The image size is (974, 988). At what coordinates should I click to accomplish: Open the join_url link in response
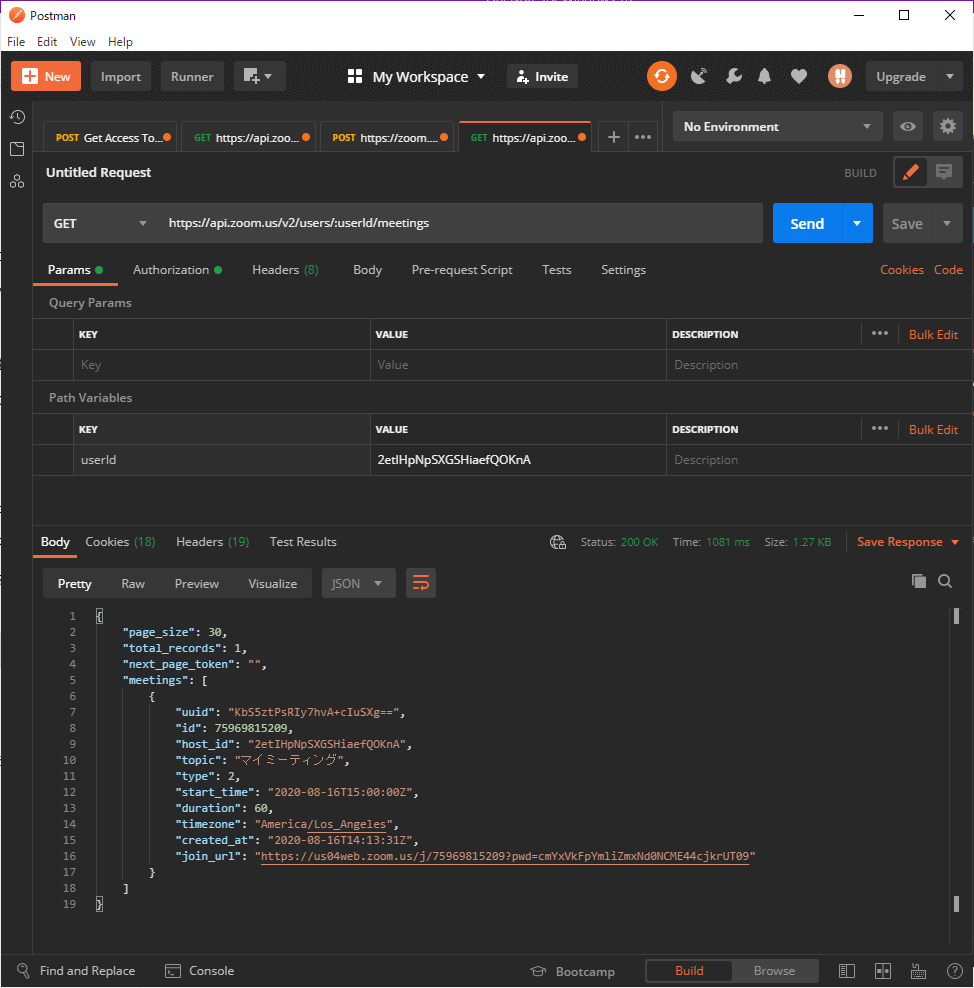pyautogui.click(x=505, y=856)
